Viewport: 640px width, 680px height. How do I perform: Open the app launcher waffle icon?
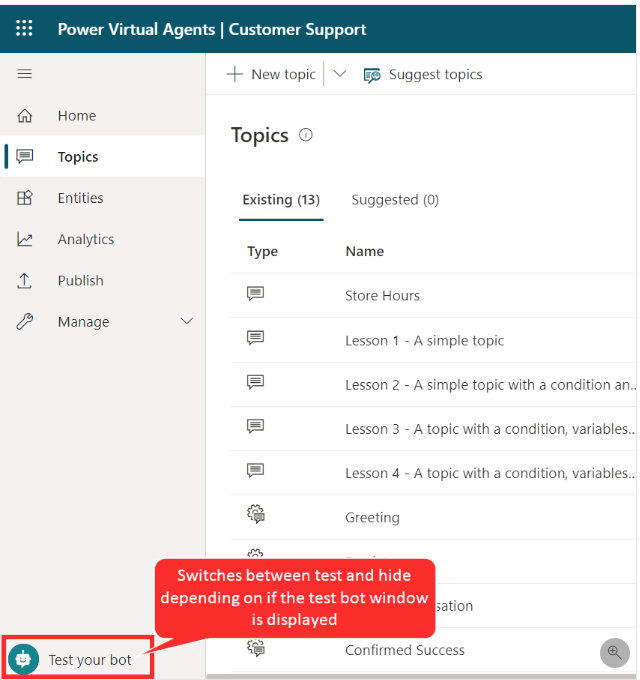pyautogui.click(x=24, y=28)
